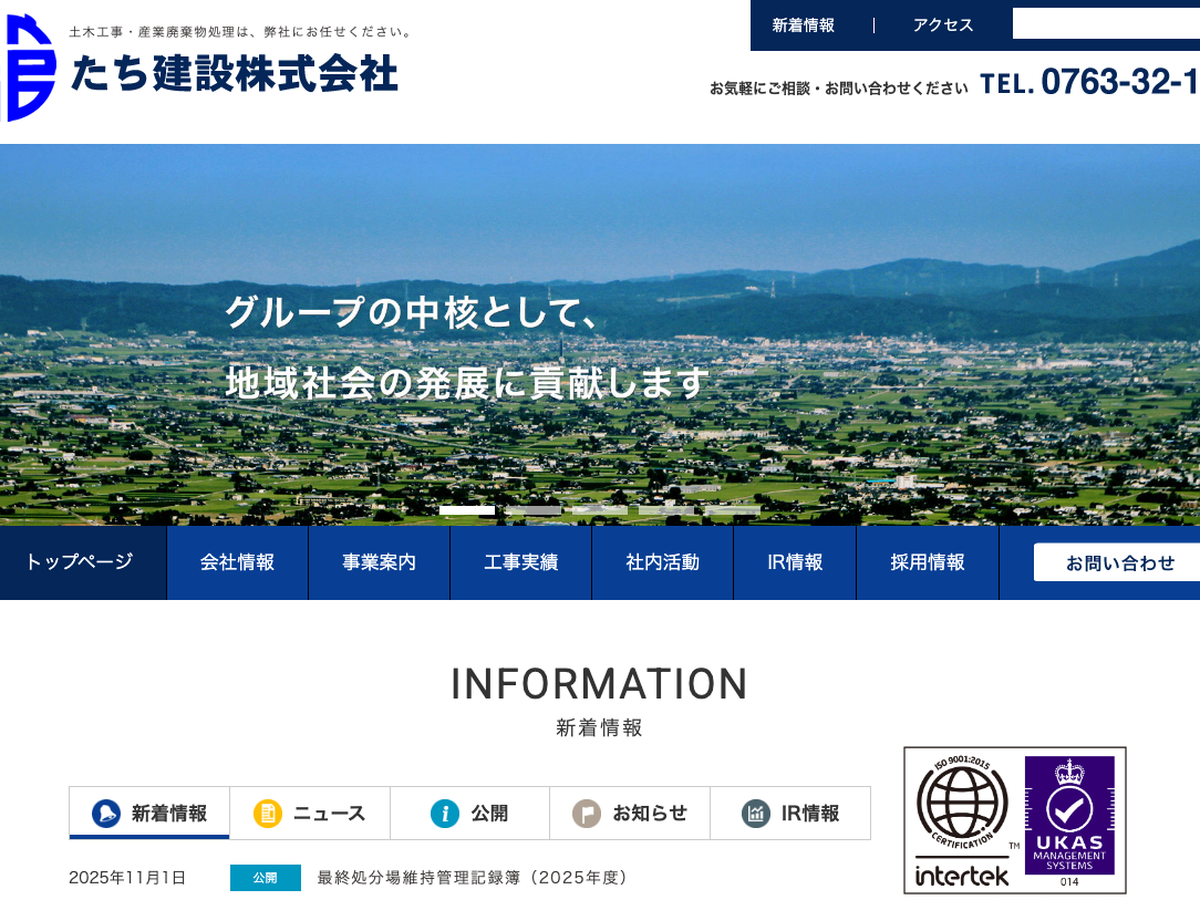The image size is (1200, 900).
Task: Open the 工事実績 navigation item
Action: [521, 562]
